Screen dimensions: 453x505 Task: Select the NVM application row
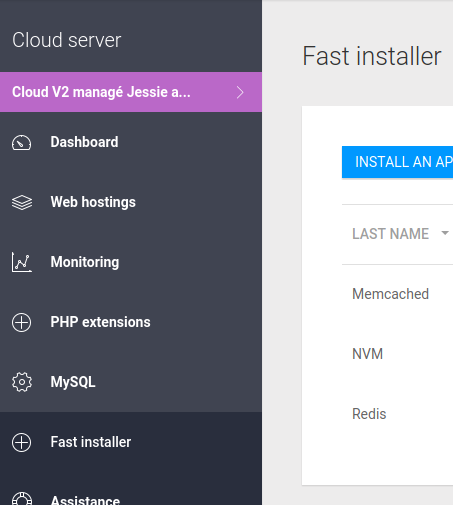397,354
